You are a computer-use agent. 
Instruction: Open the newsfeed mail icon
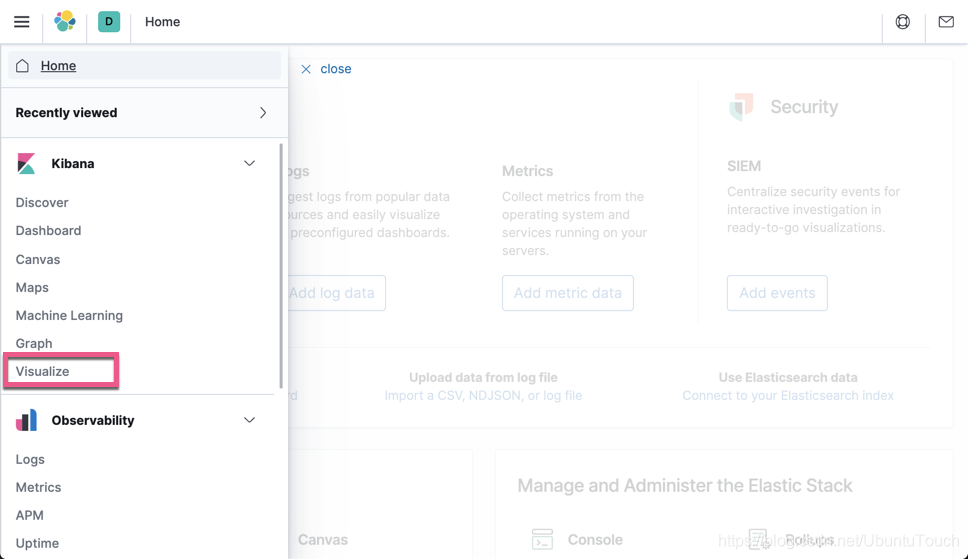pos(946,22)
